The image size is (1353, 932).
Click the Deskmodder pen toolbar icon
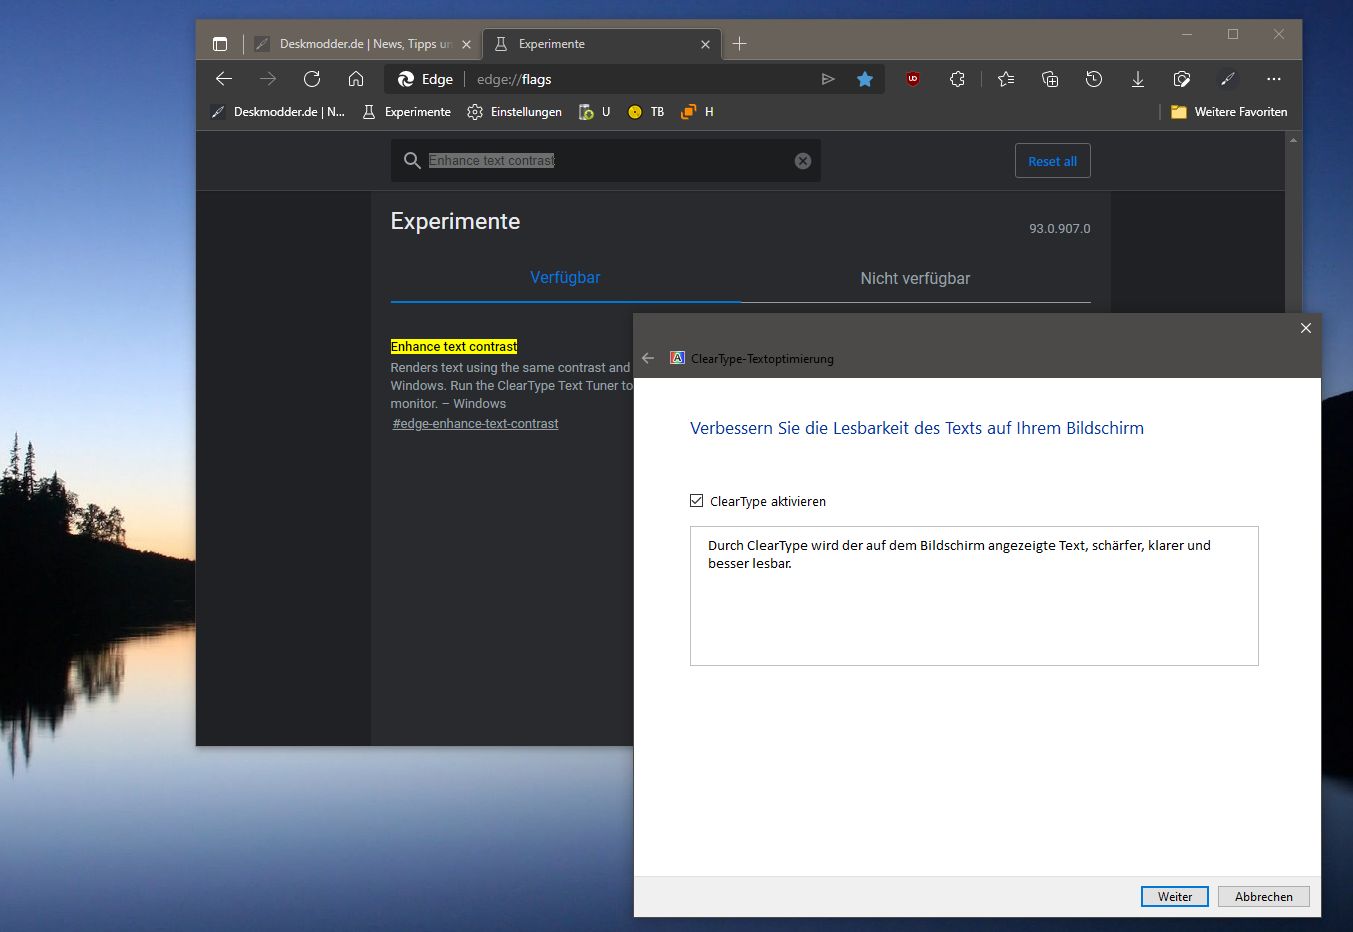[1228, 79]
